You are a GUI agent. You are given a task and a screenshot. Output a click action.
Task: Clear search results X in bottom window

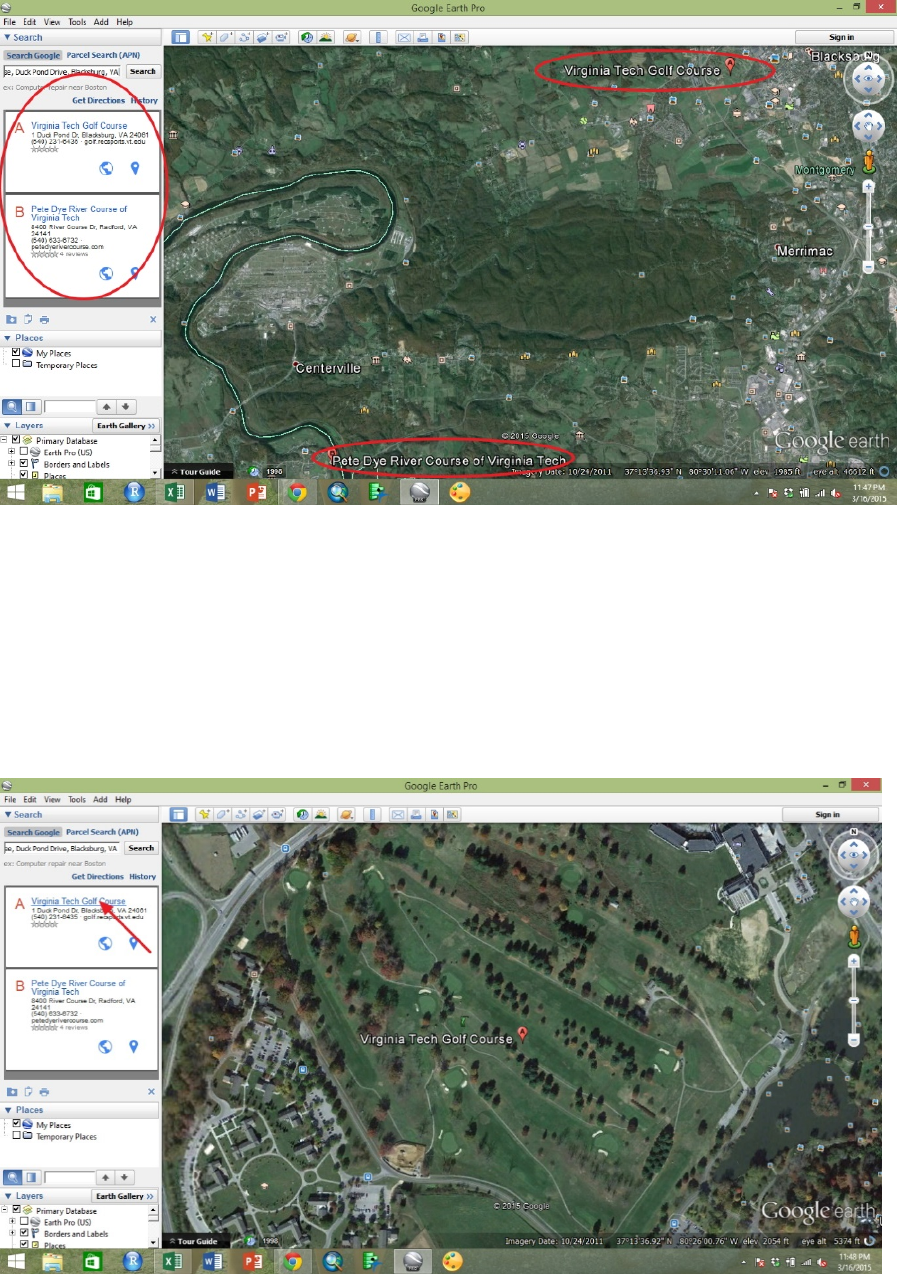153,1092
